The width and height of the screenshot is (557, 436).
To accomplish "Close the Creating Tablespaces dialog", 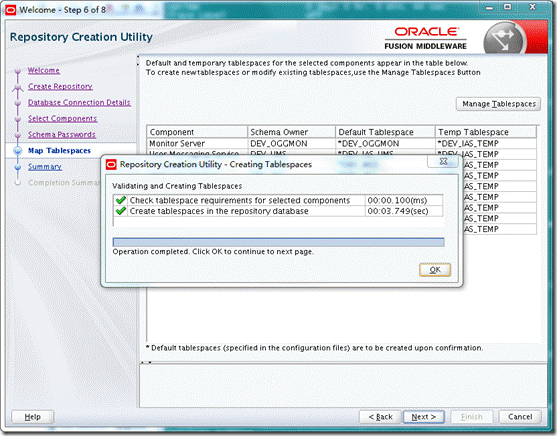I will pos(443,161).
